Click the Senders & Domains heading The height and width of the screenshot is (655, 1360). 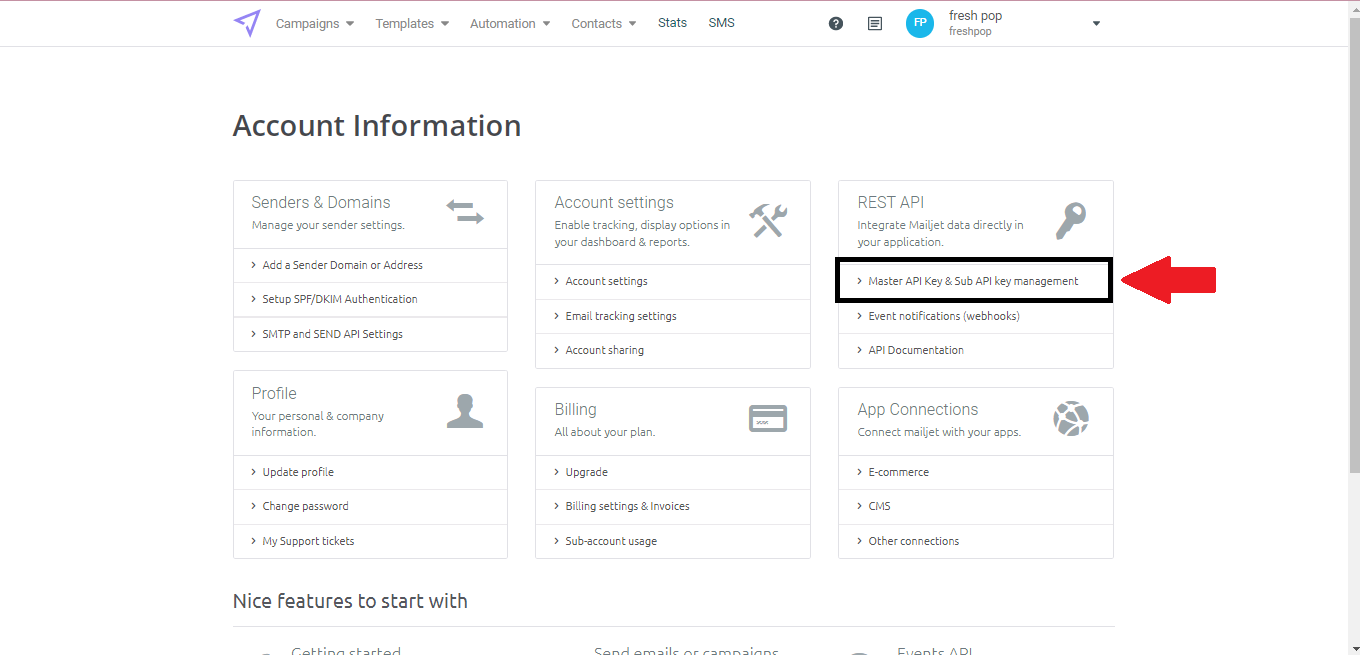[321, 202]
